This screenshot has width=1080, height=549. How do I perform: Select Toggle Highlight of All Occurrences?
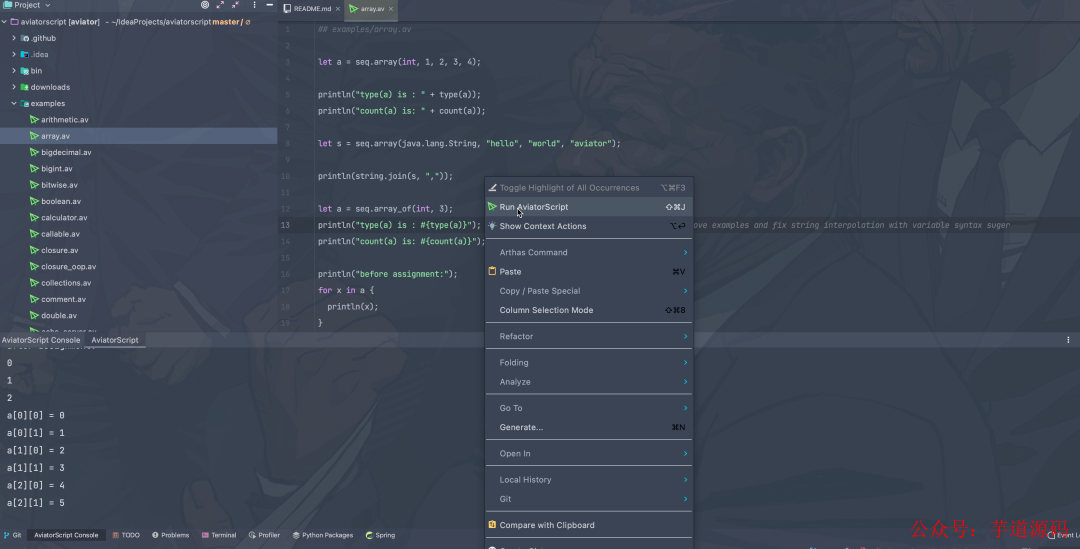coord(589,187)
